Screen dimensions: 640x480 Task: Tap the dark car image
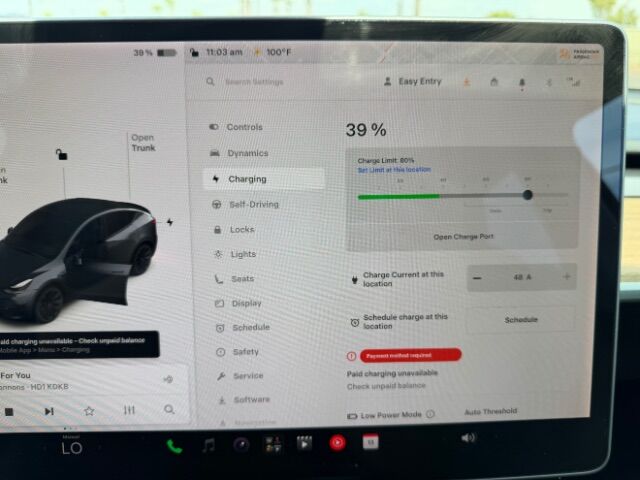click(78, 261)
